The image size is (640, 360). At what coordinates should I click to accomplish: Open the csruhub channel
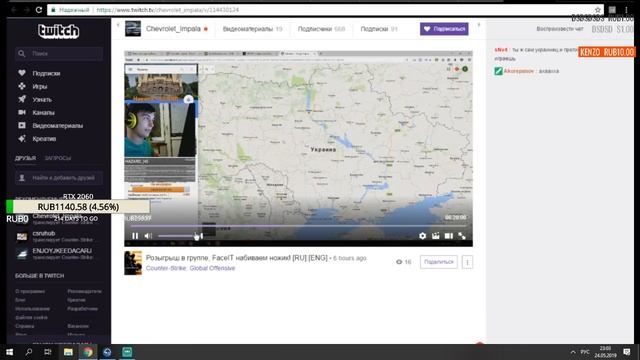(44, 233)
